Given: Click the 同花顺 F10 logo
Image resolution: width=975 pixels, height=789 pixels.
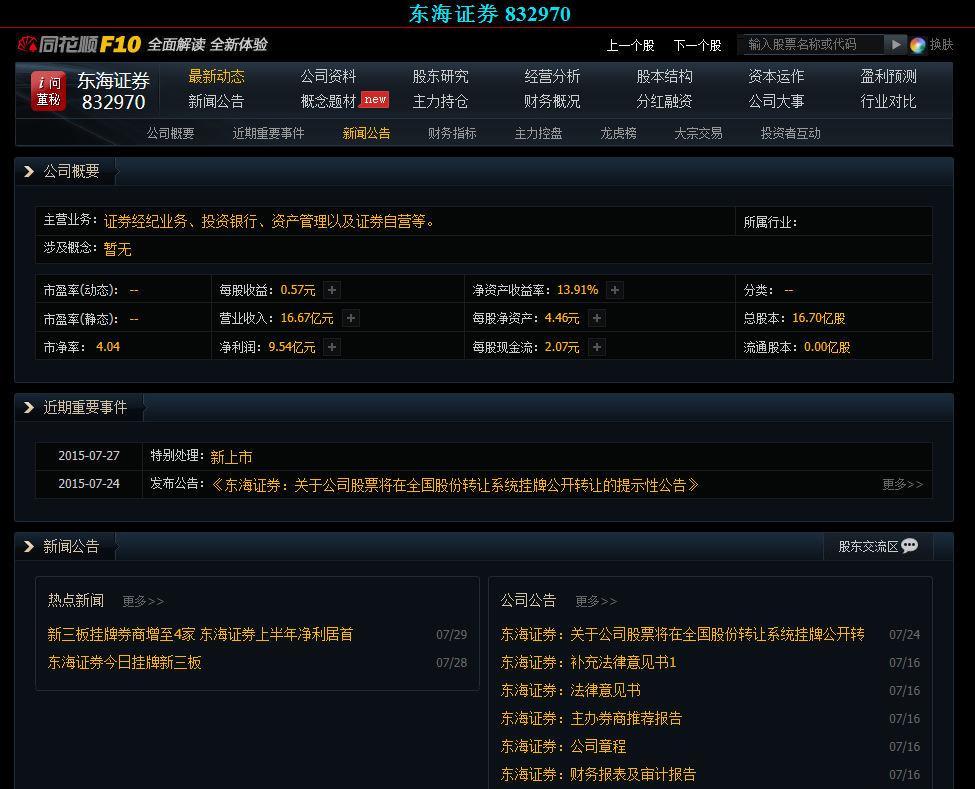Looking at the screenshot, I should point(80,44).
